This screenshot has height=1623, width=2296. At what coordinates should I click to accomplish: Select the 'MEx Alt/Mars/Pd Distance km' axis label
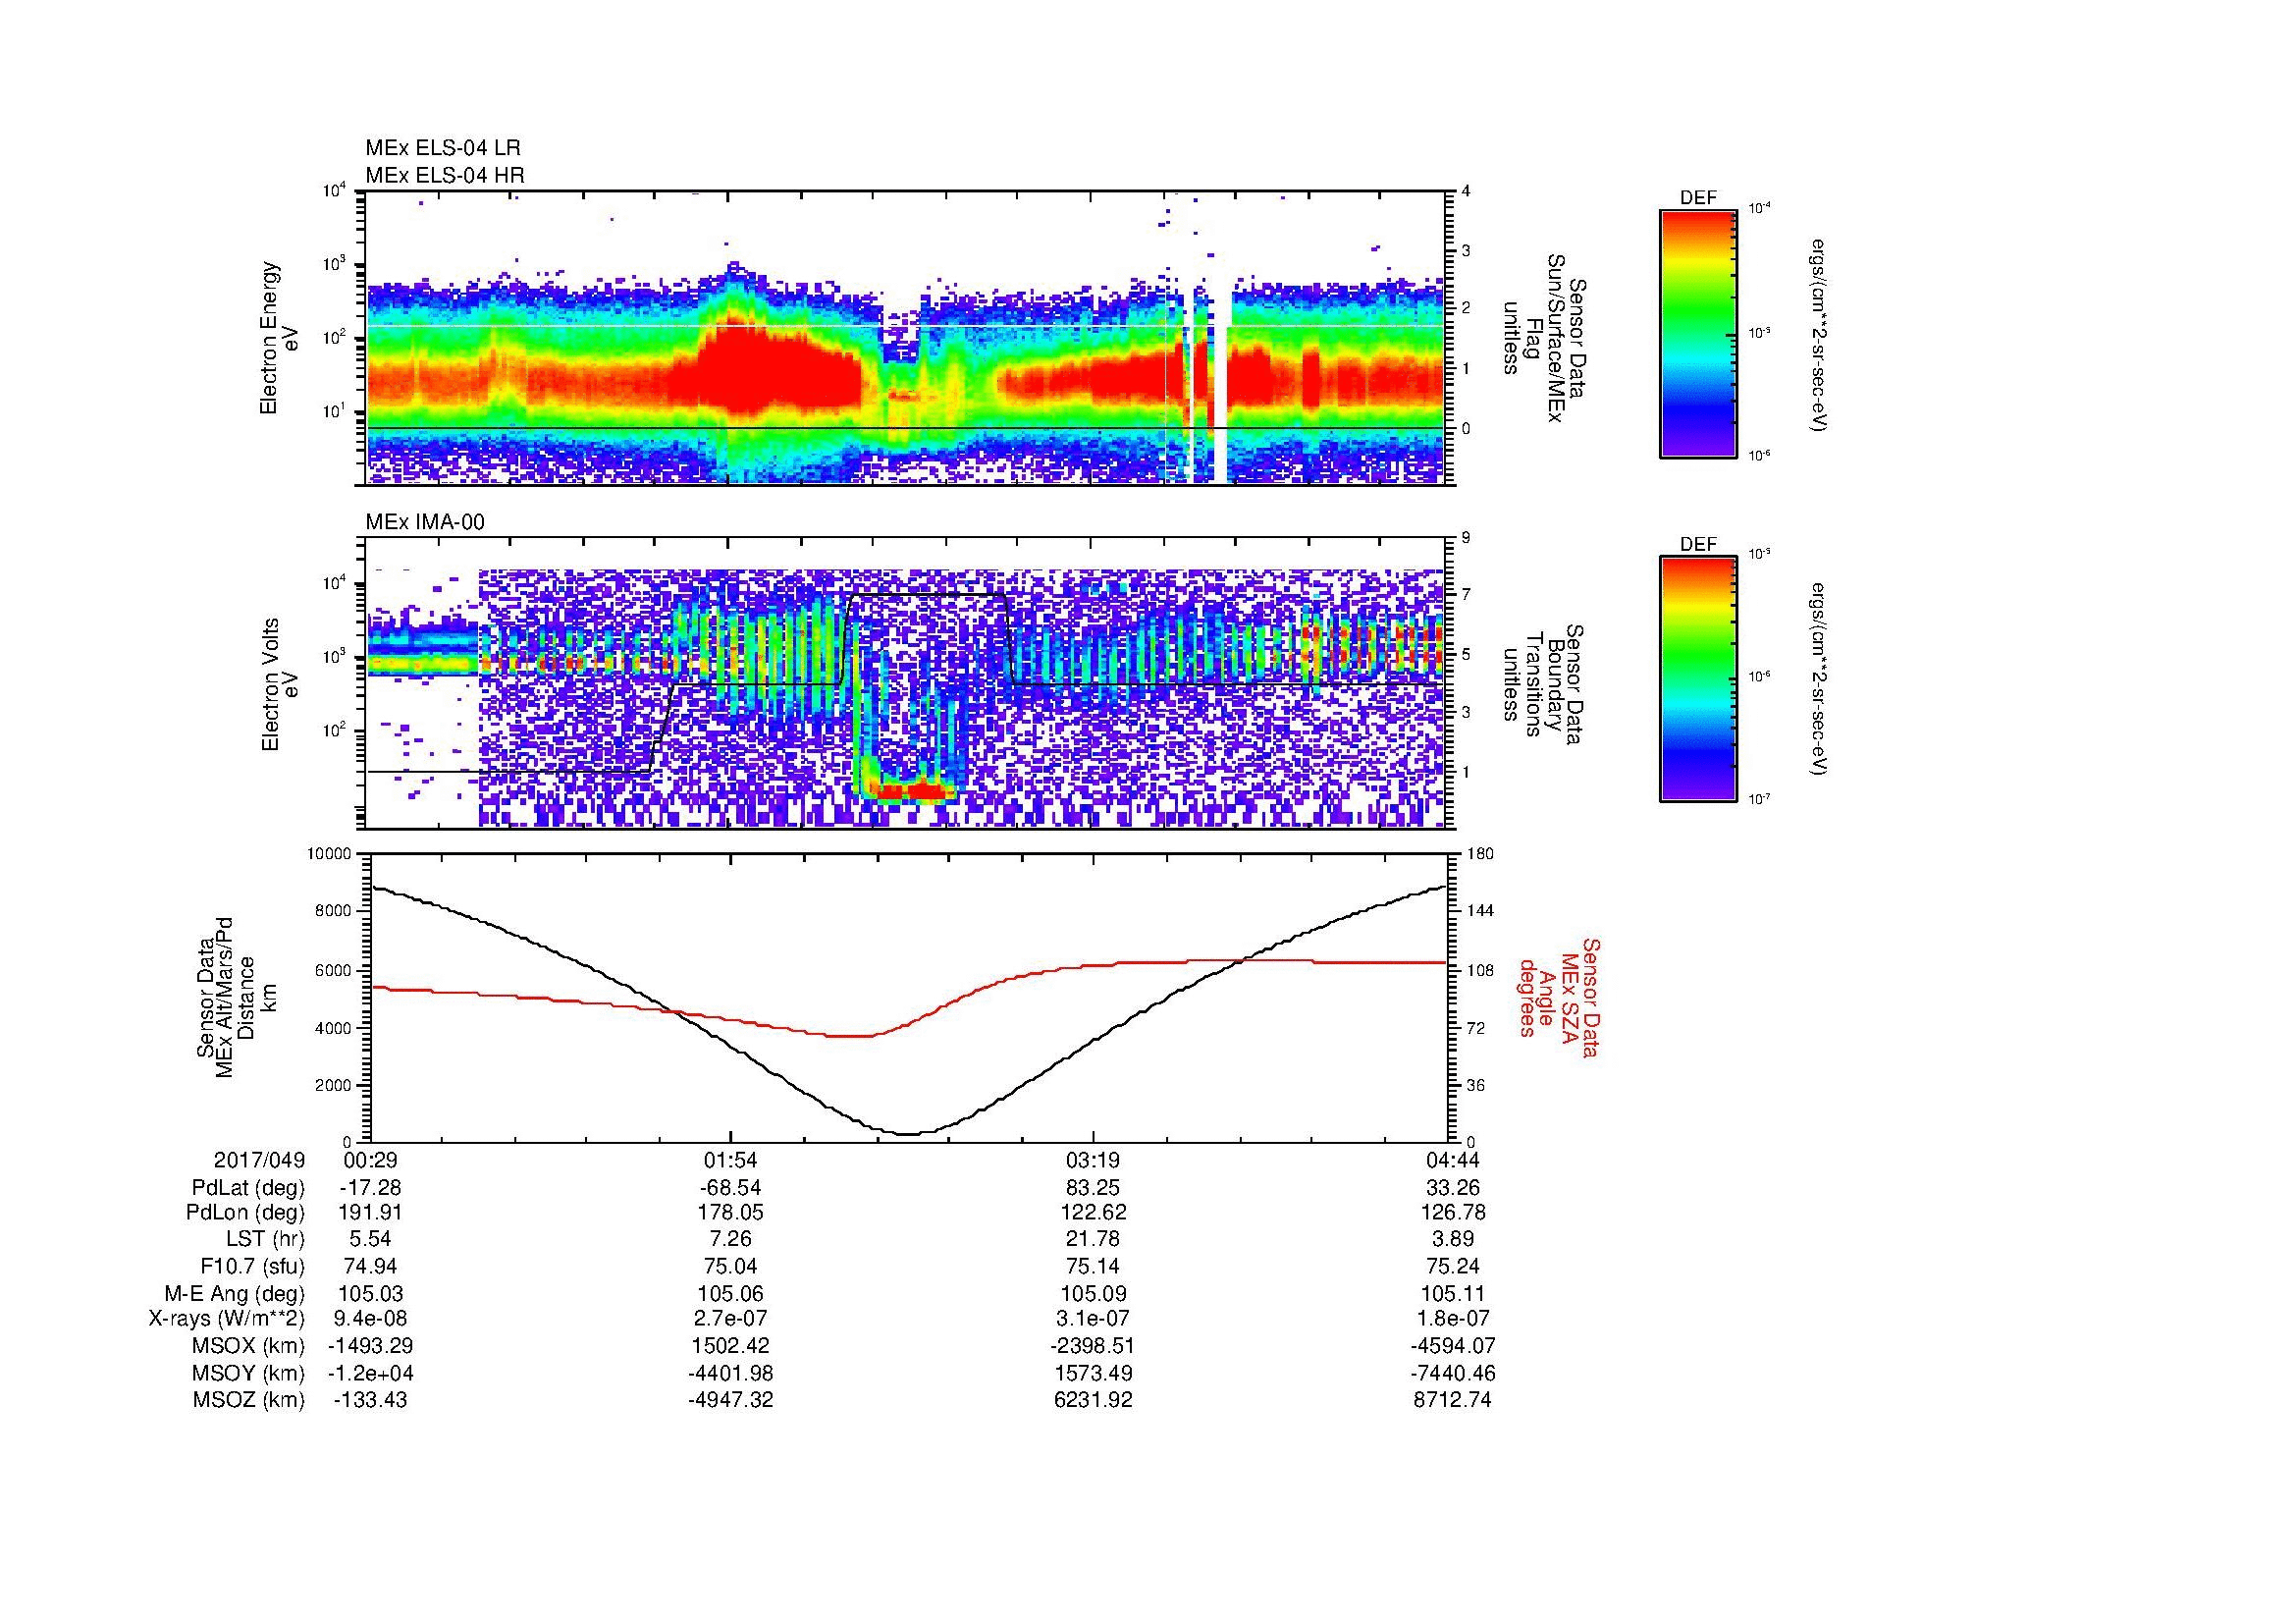[237, 998]
